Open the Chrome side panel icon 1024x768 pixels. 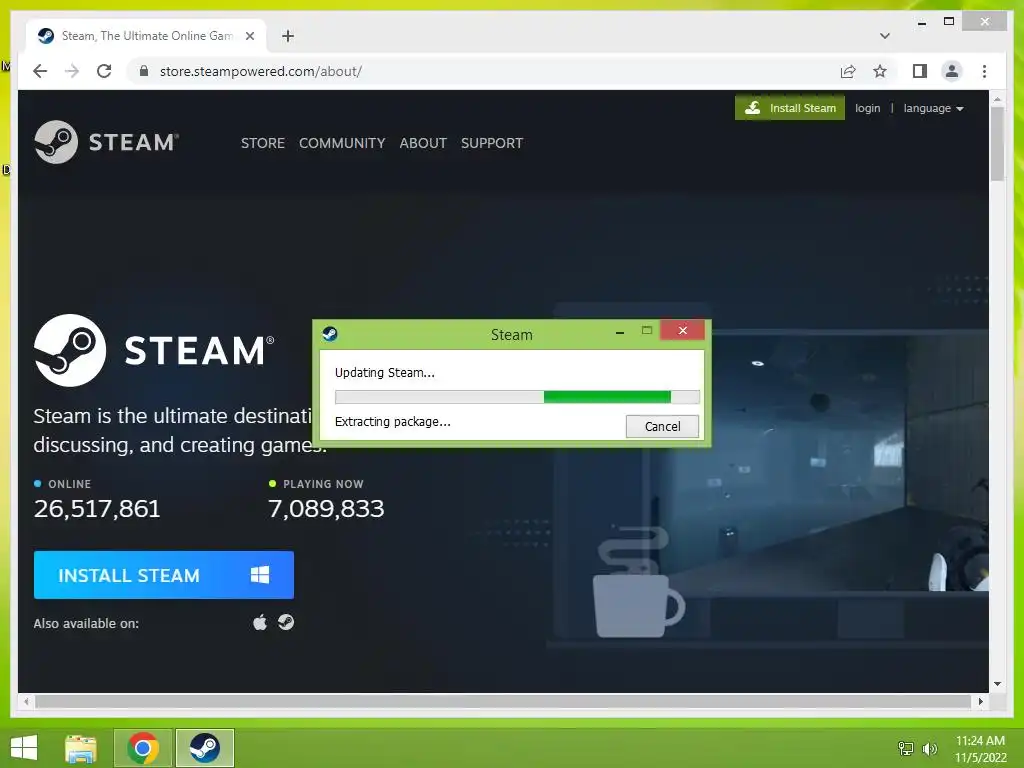pos(920,71)
